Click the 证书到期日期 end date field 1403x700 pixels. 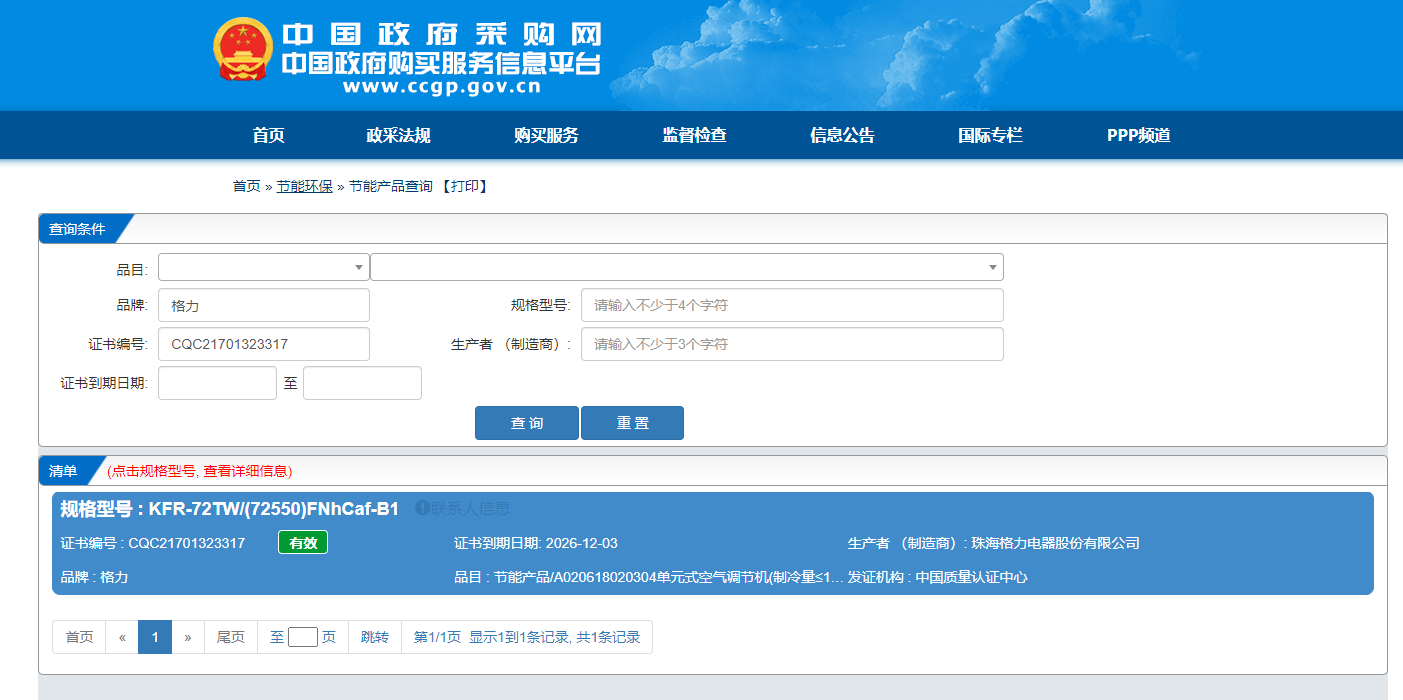click(362, 383)
